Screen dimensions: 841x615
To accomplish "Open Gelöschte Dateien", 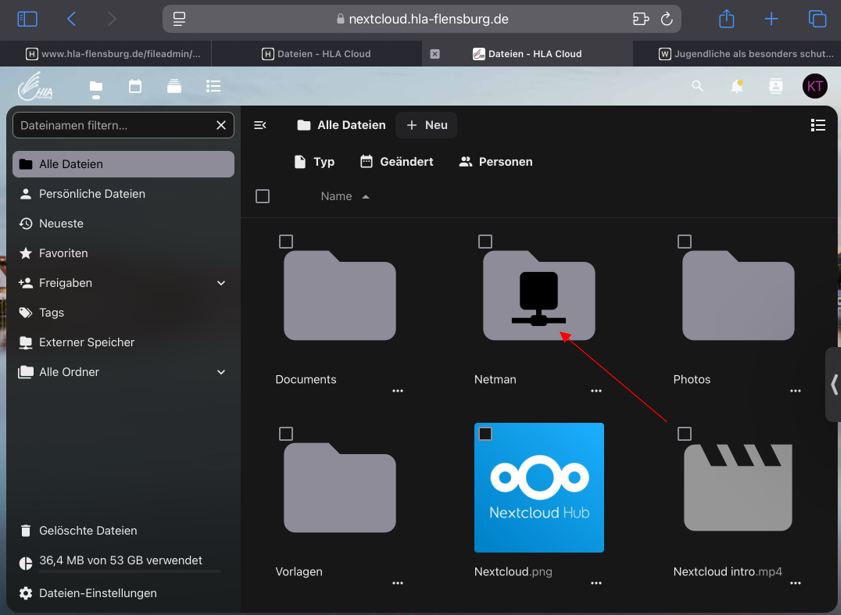I will (x=123, y=531).
